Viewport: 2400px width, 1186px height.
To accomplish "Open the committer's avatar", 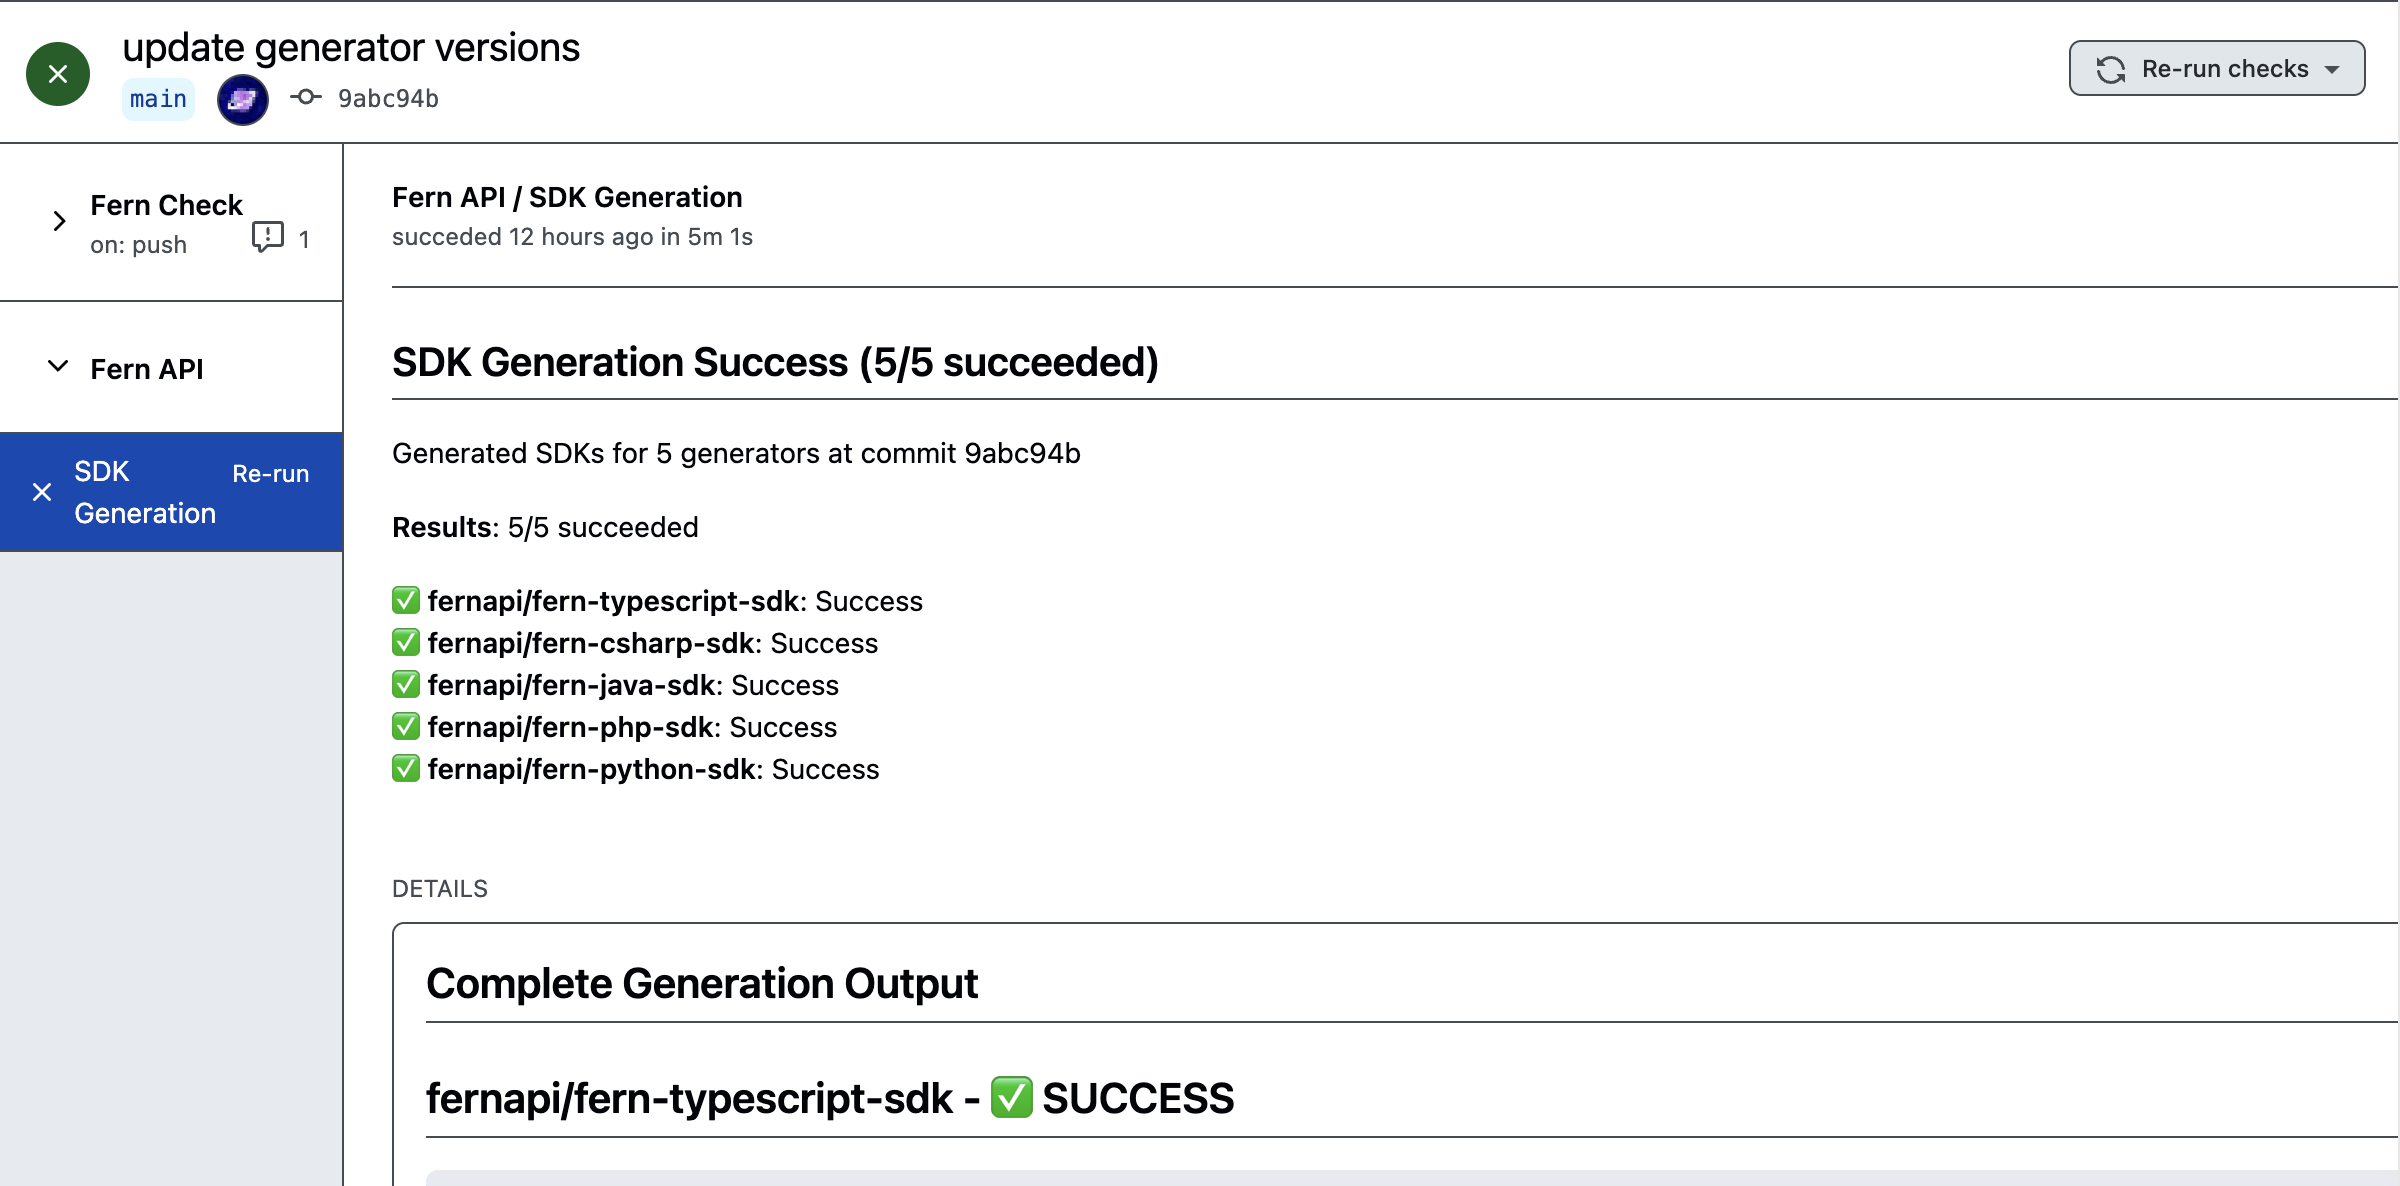I will tap(242, 99).
